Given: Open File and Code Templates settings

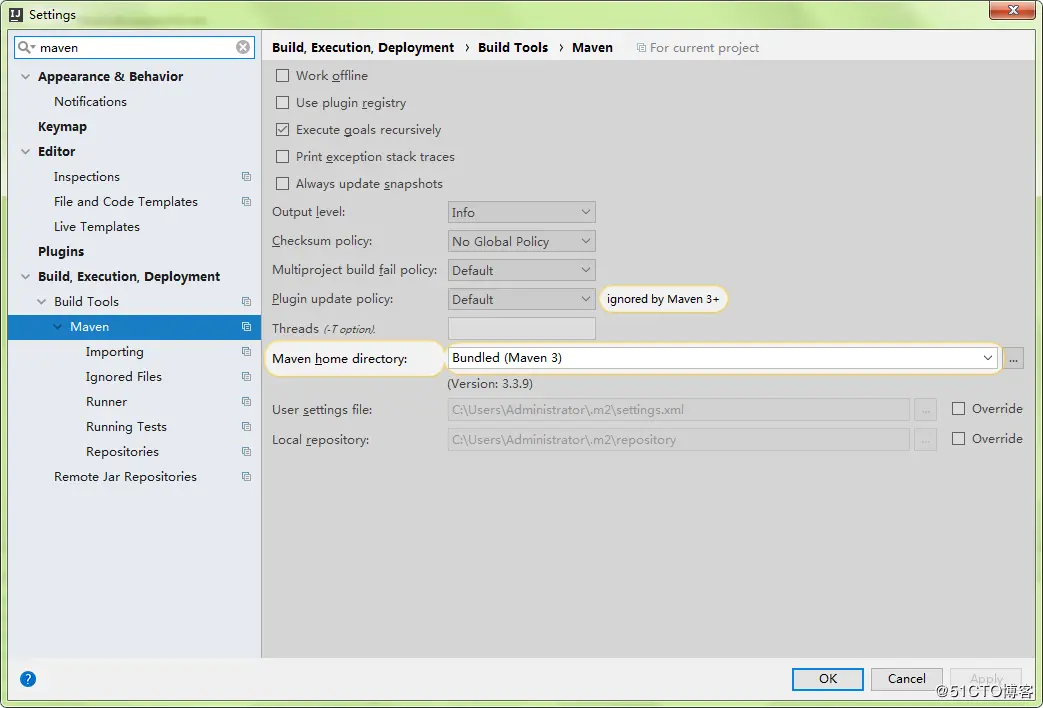Looking at the screenshot, I should pos(126,202).
